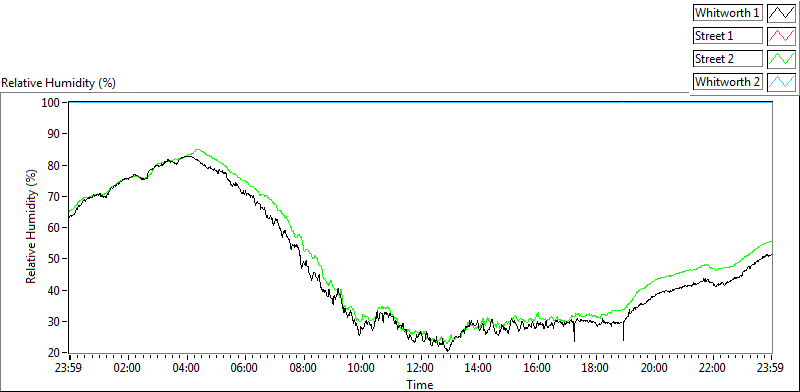Screen dimensions: 800x392
Task: Click the 60 value on y-axis
Action: point(55,228)
